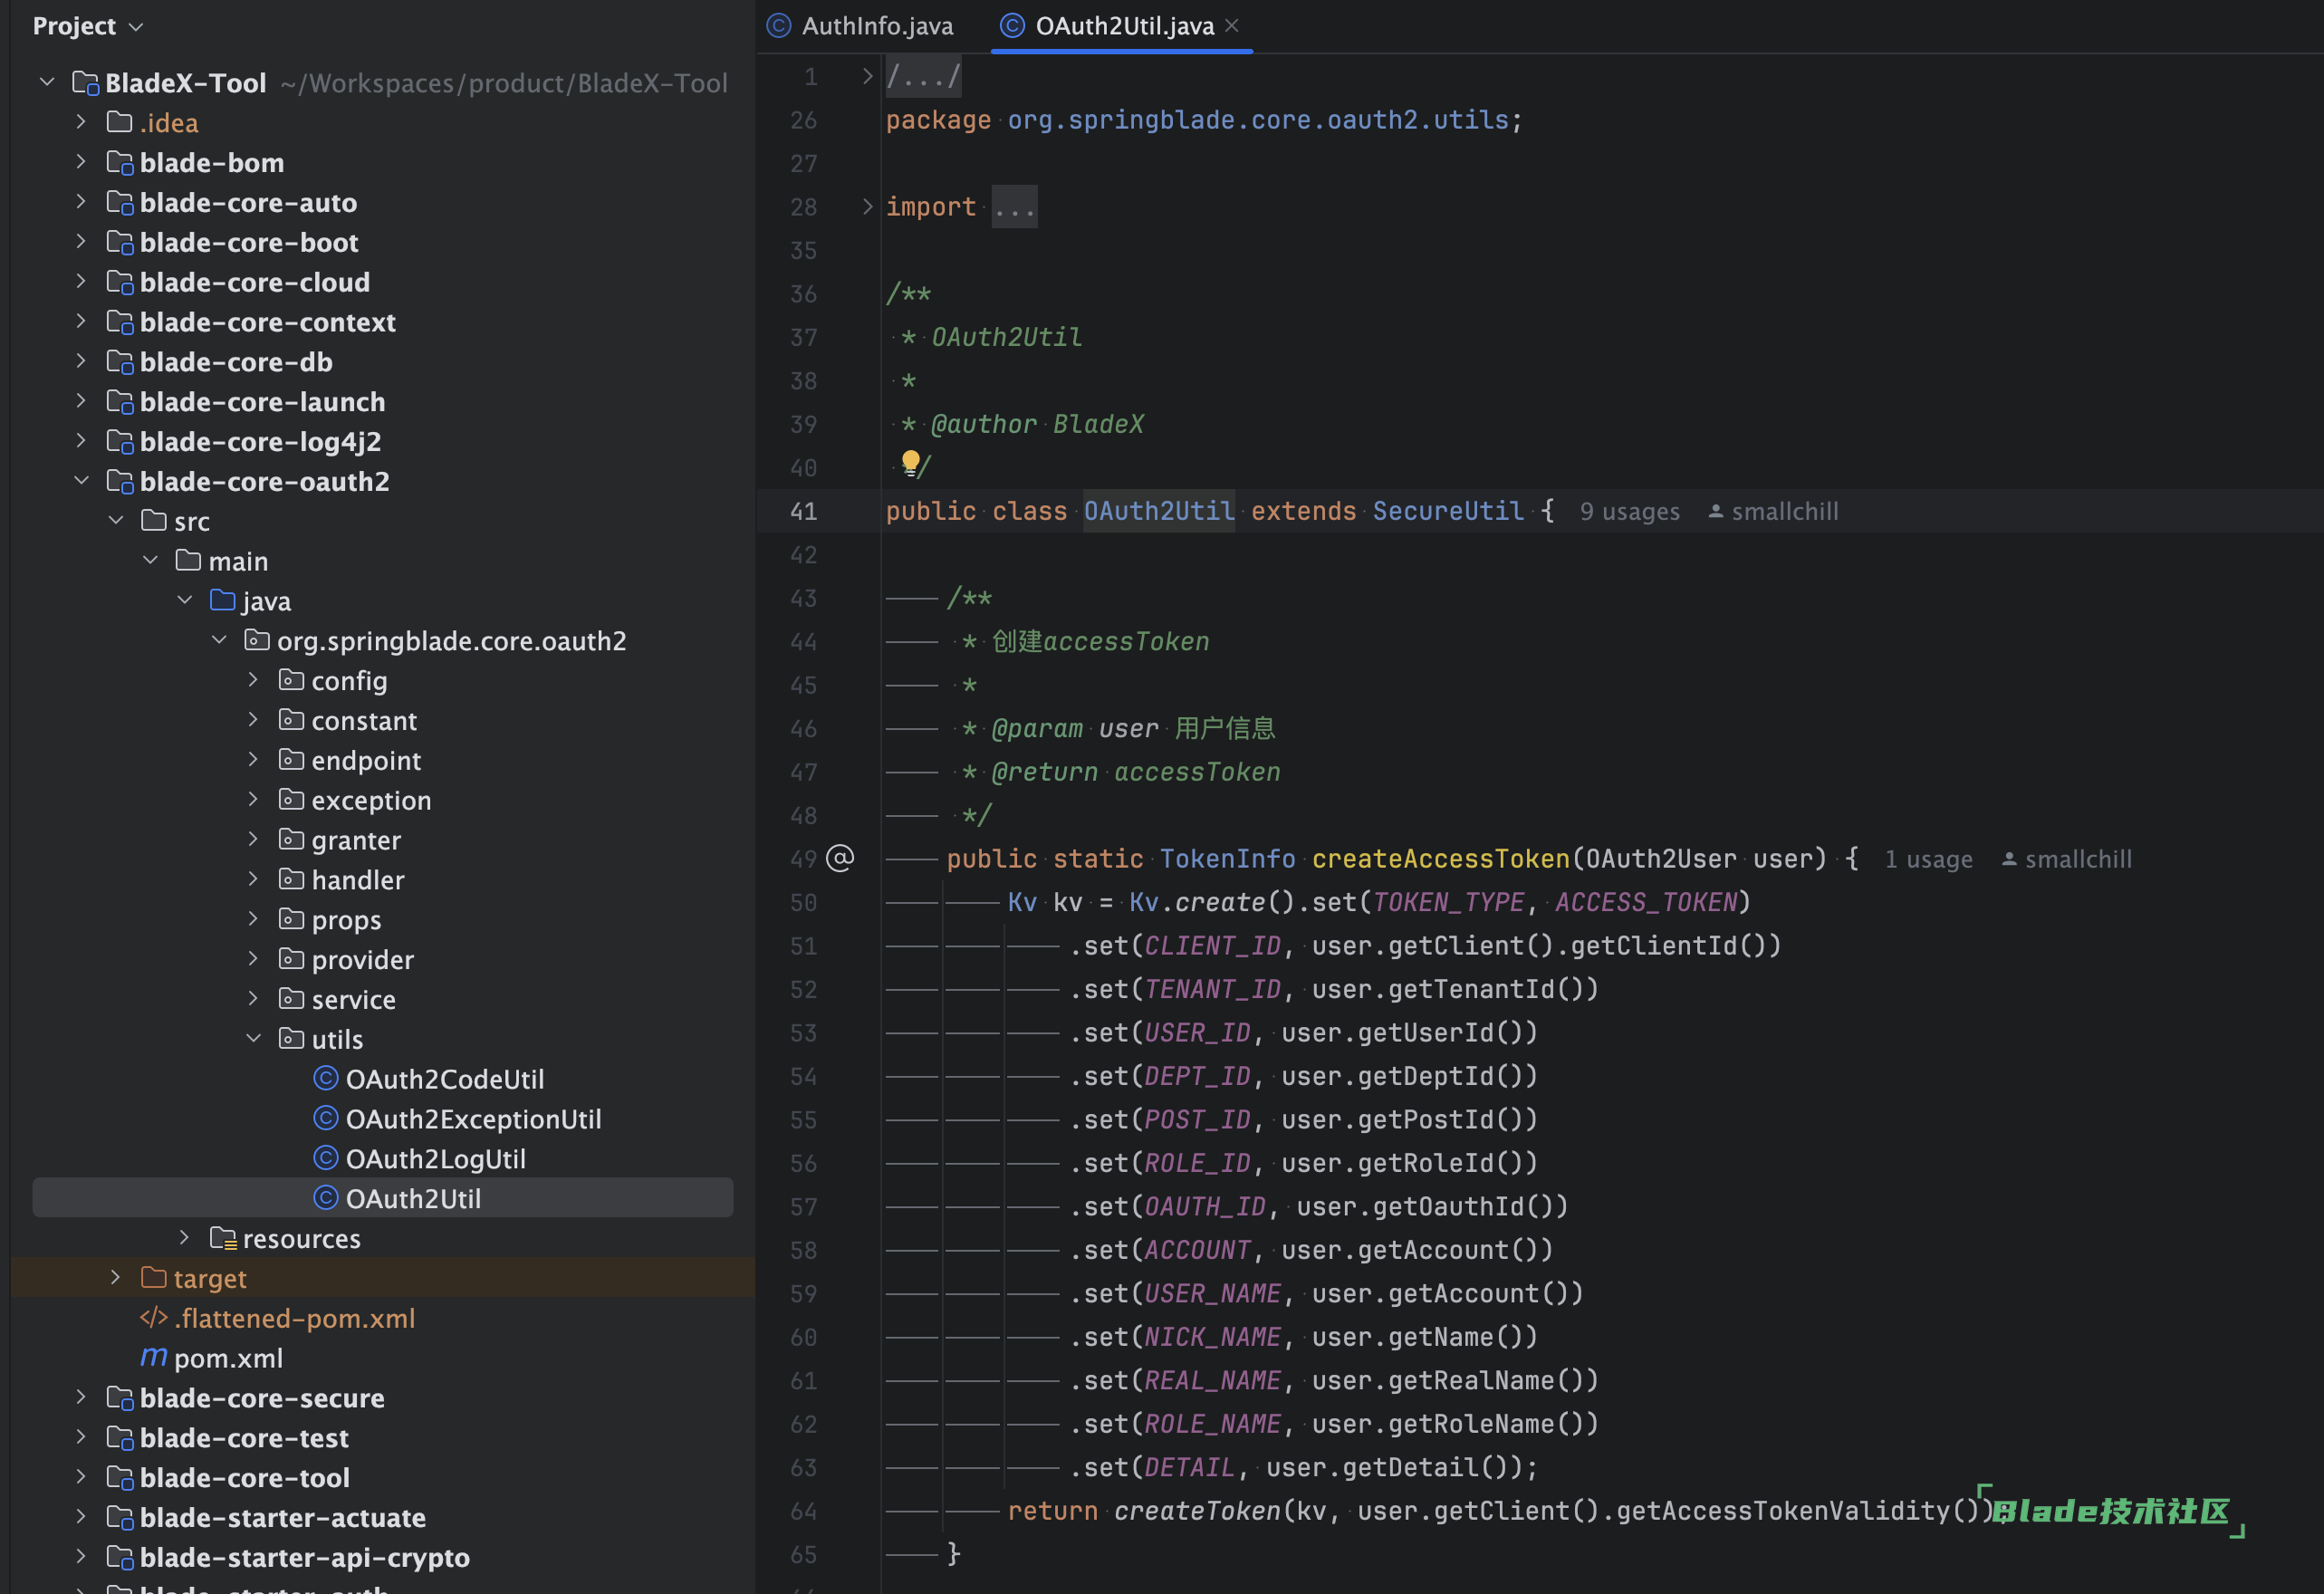The image size is (2324, 1594).
Task: Expand the .idea folder
Action: pos(81,122)
